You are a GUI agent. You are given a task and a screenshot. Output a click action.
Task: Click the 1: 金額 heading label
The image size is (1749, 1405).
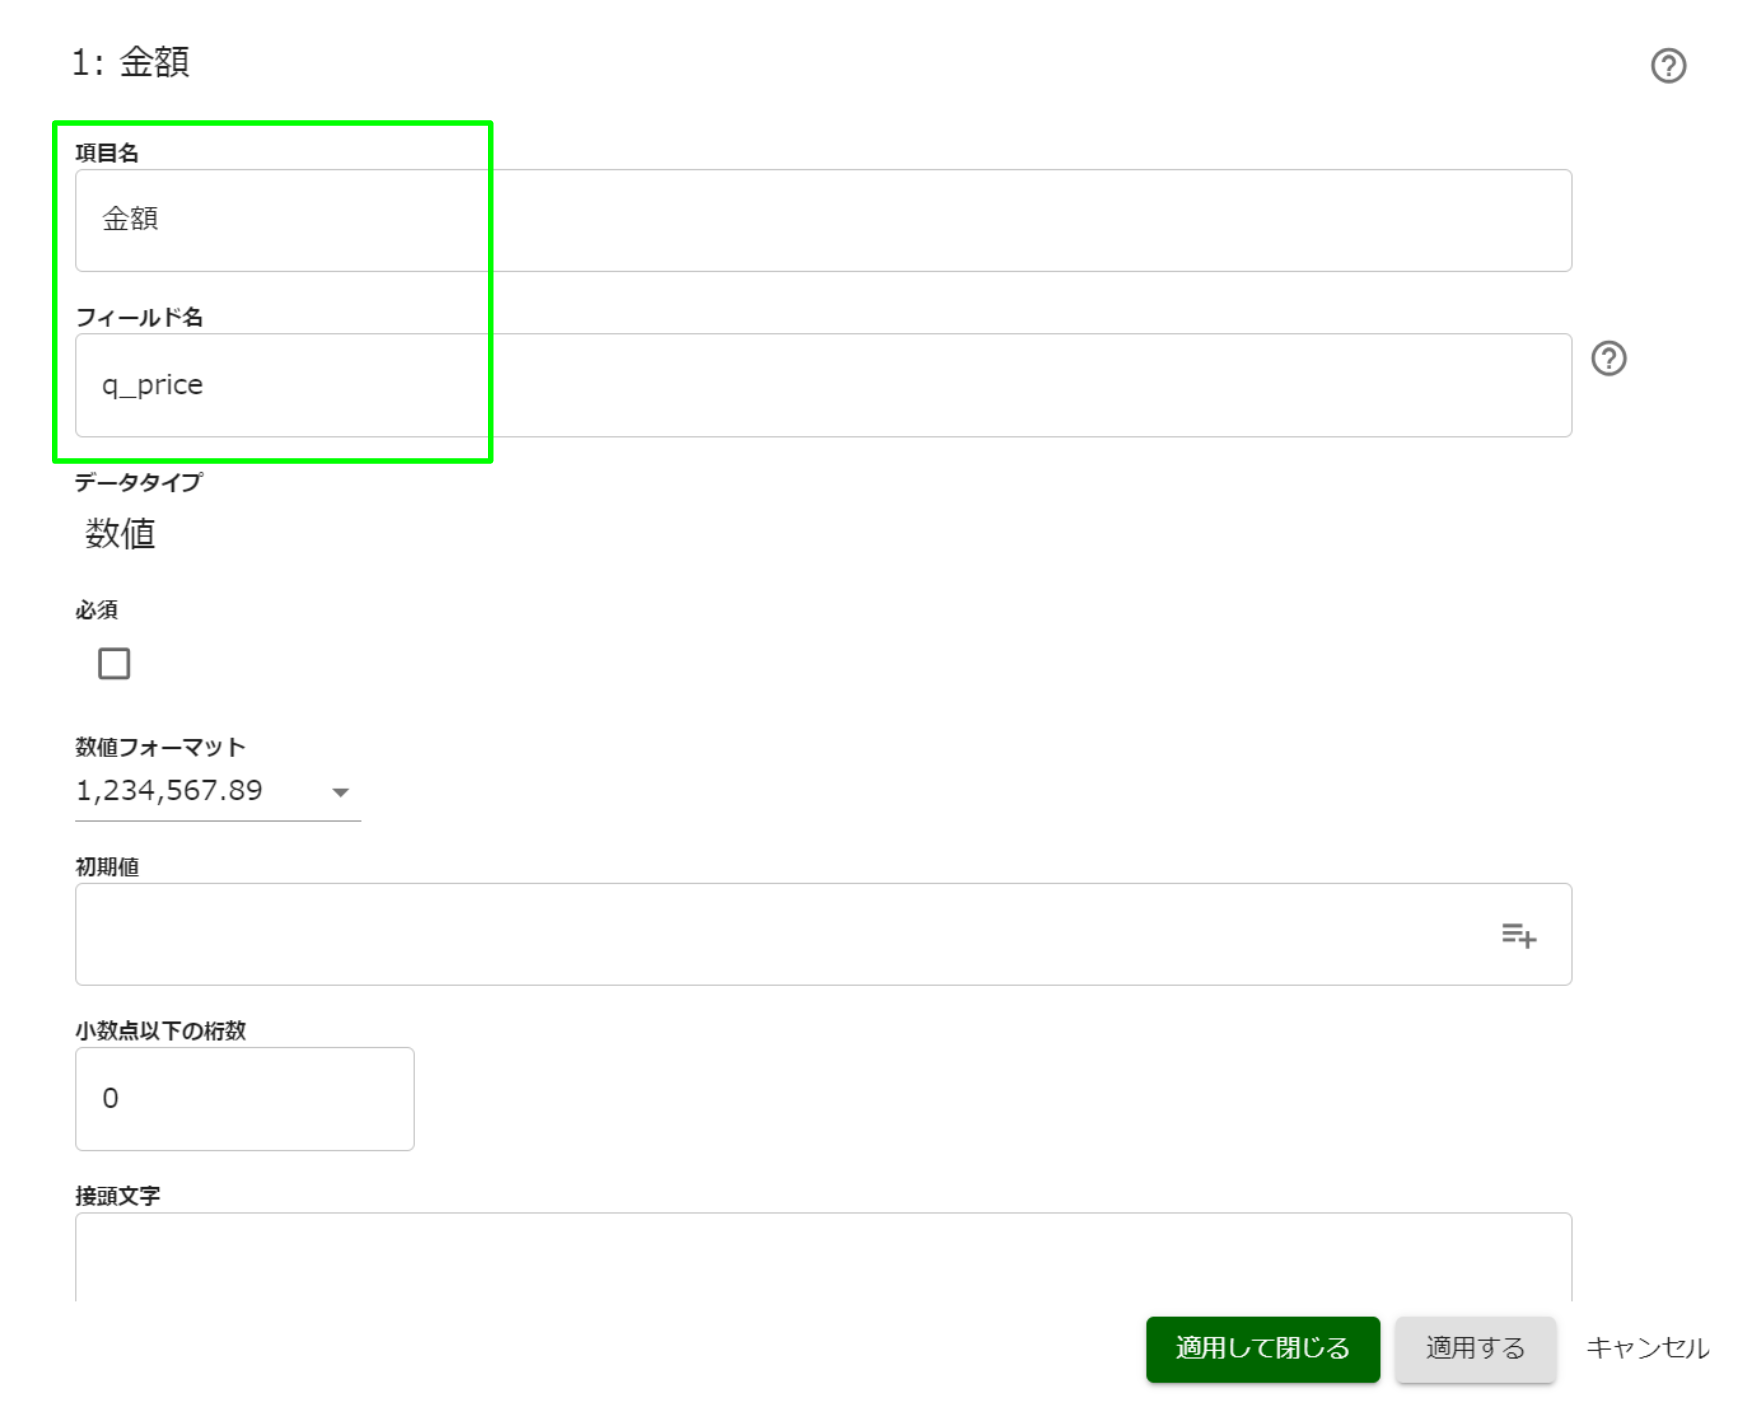click(131, 60)
